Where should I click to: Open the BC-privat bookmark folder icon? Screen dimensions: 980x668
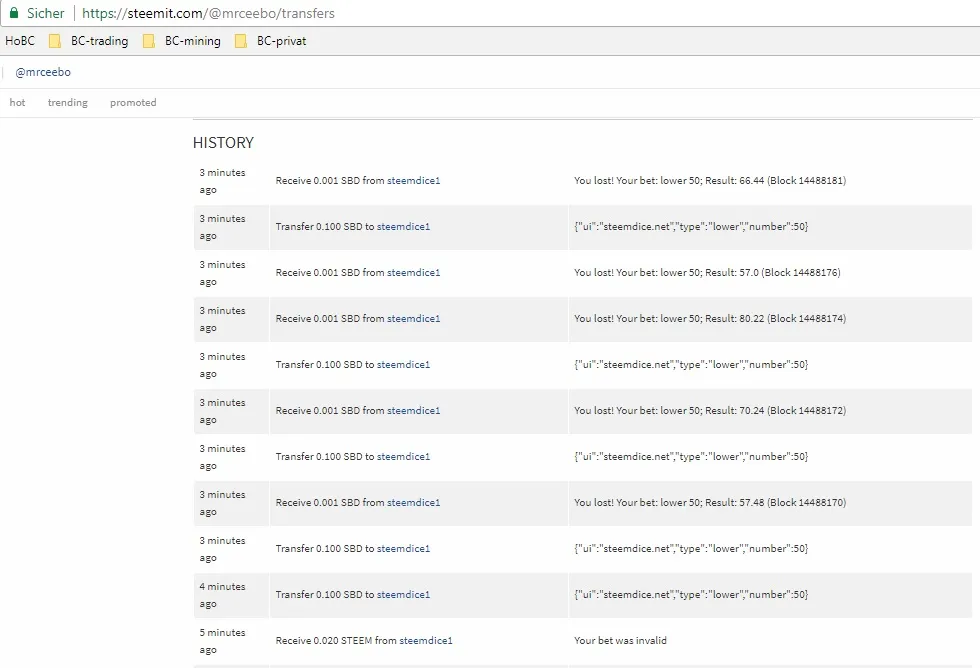(241, 41)
